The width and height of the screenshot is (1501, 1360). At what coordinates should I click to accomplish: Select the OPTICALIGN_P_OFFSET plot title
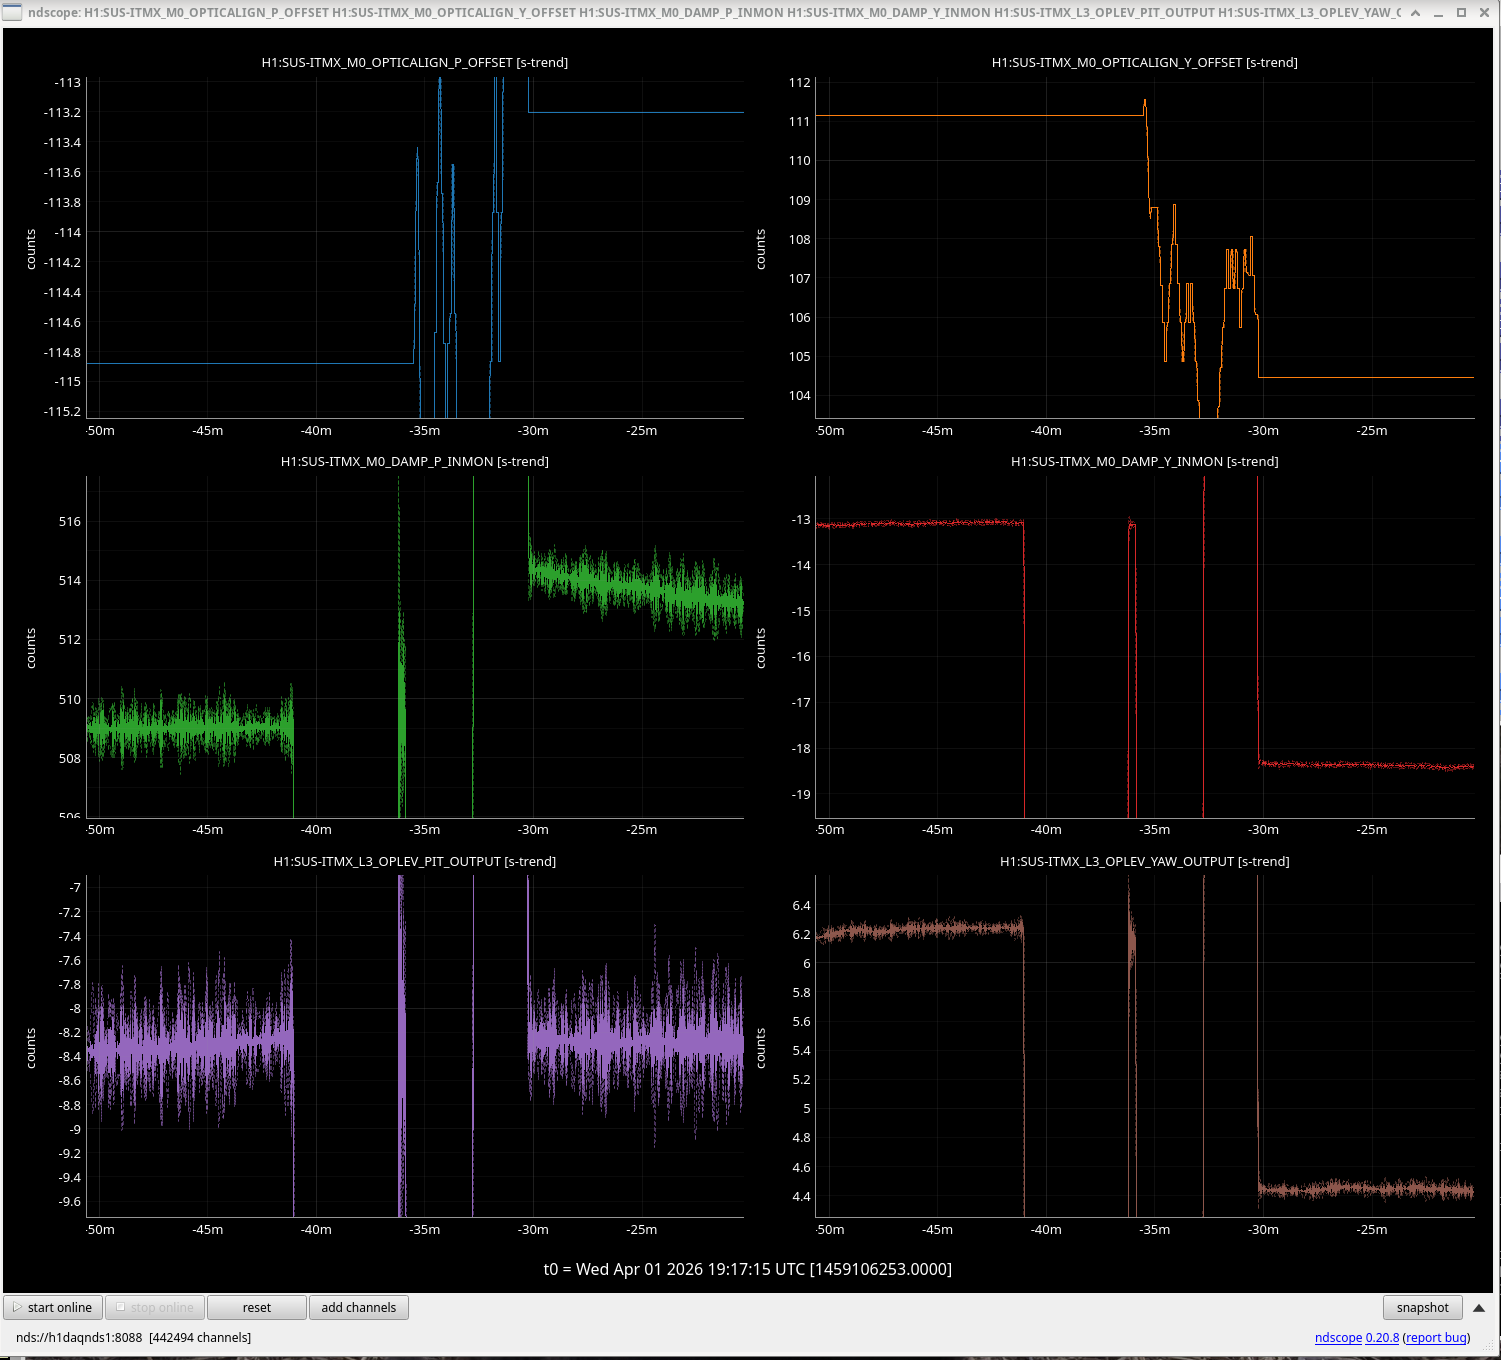coord(415,62)
